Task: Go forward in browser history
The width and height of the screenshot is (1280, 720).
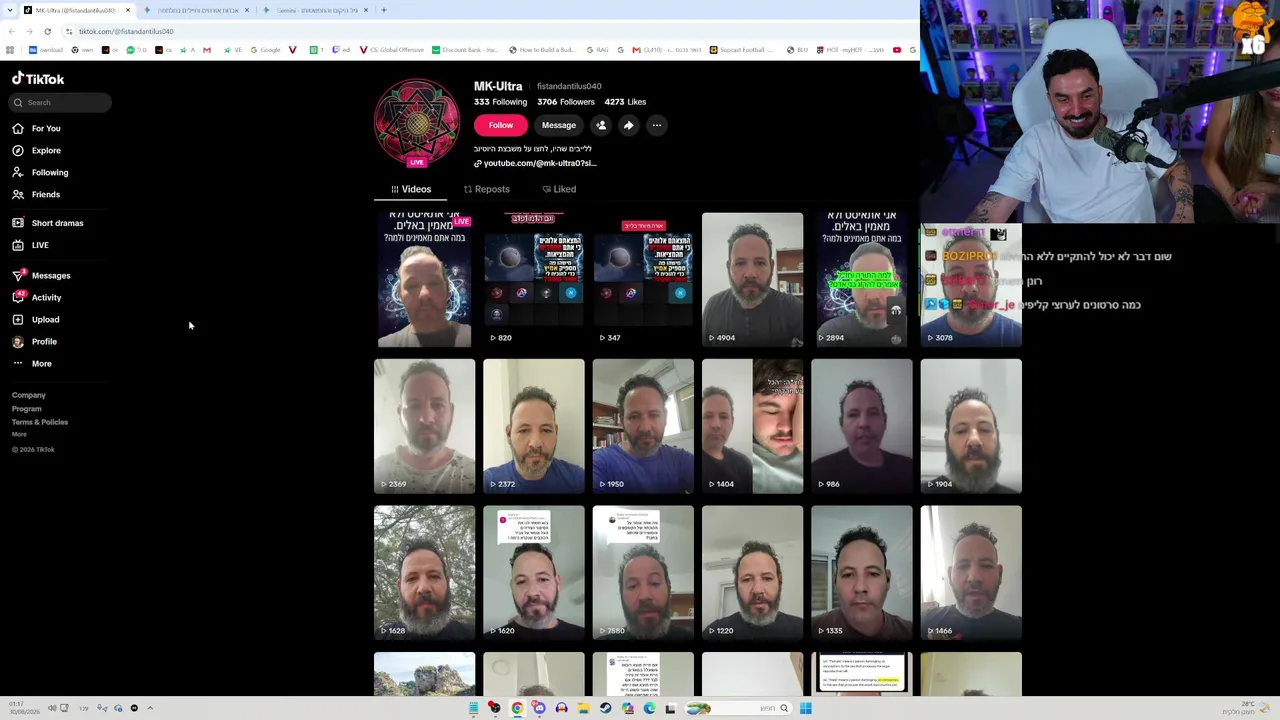Action: point(28,31)
